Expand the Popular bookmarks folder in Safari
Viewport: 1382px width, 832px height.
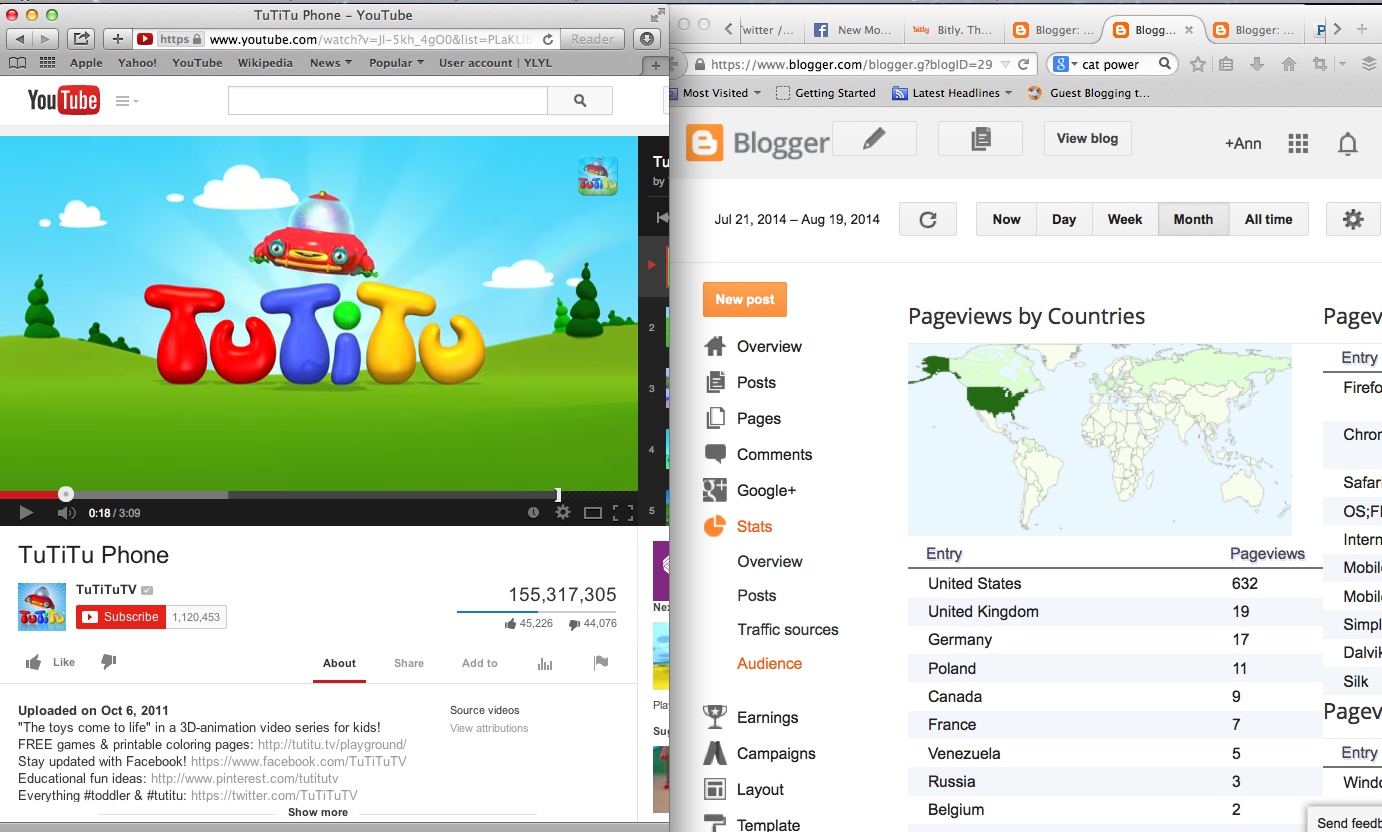pos(397,62)
